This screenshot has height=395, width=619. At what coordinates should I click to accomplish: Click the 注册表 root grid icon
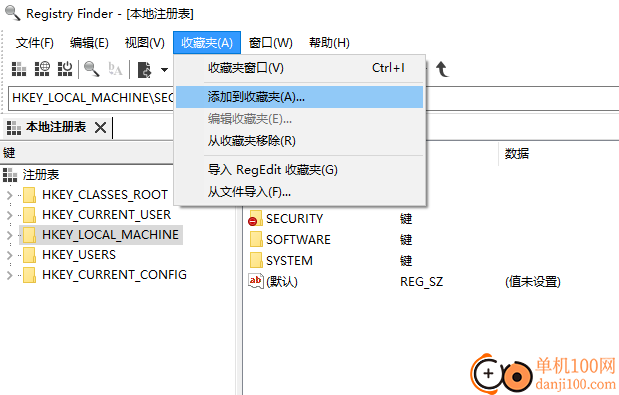point(10,175)
